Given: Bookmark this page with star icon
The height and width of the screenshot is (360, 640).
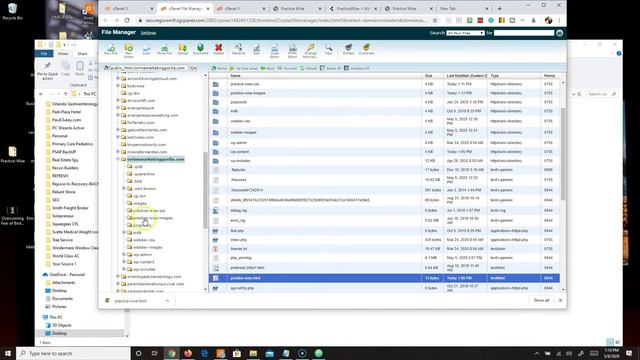Looking at the screenshot, I should click(435, 20).
